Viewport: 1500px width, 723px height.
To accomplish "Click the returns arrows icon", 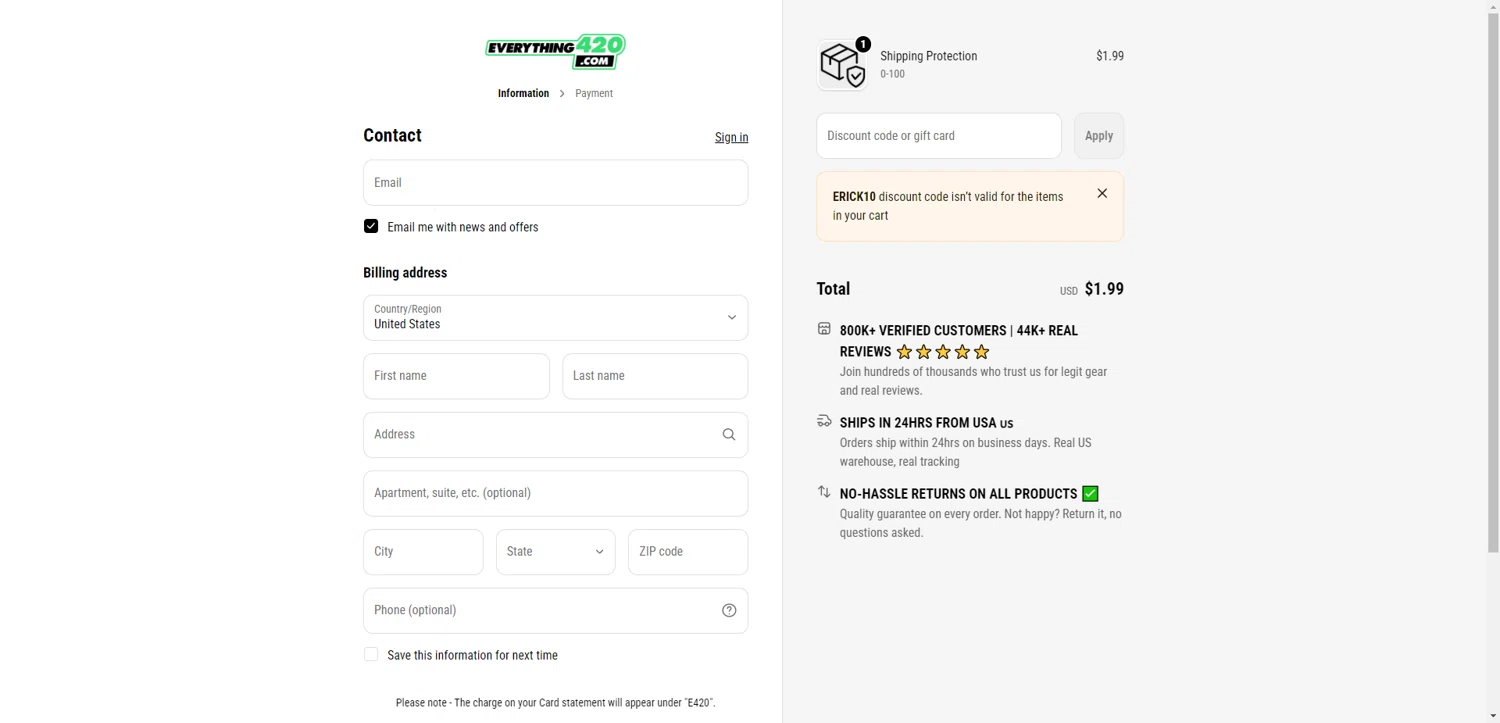I will coord(824,491).
